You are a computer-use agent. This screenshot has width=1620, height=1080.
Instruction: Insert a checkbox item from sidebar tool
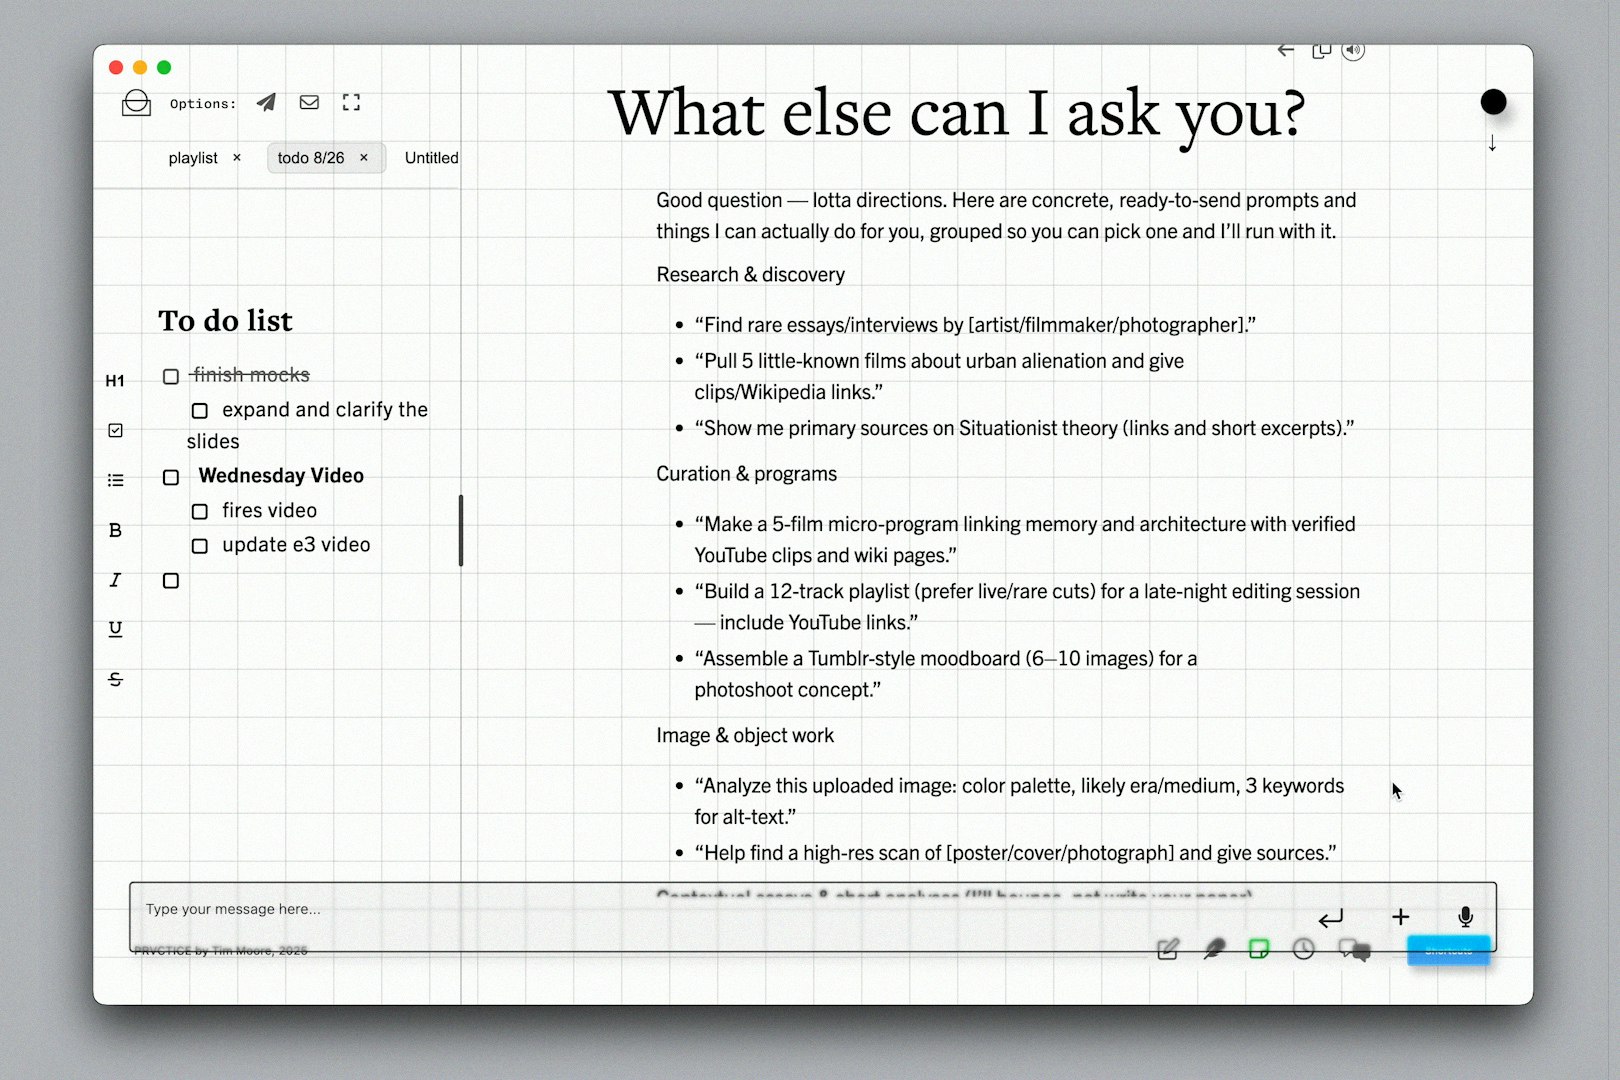115,430
